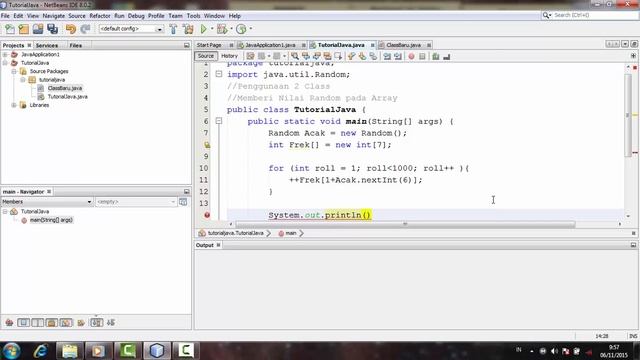640x360 pixels.
Task: Click the Uncomment editor toolbar icon
Action: [447, 56]
